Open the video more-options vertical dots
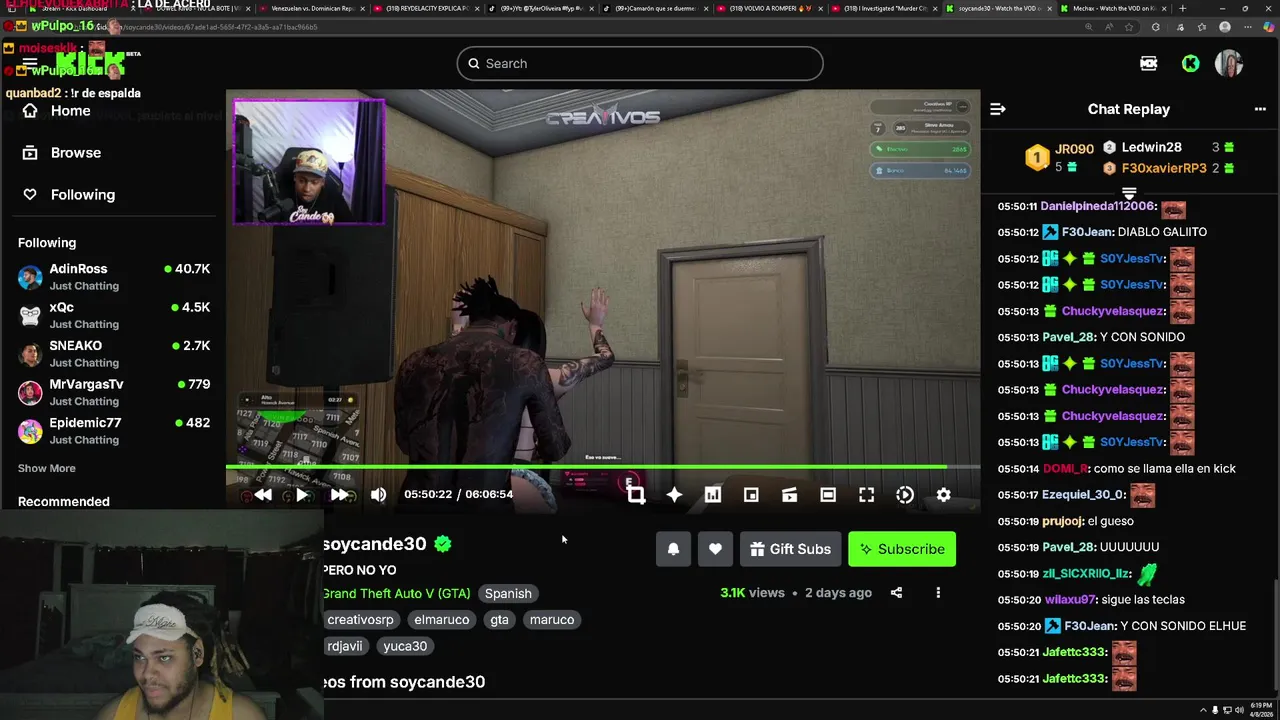The height and width of the screenshot is (720, 1280). [x=938, y=593]
